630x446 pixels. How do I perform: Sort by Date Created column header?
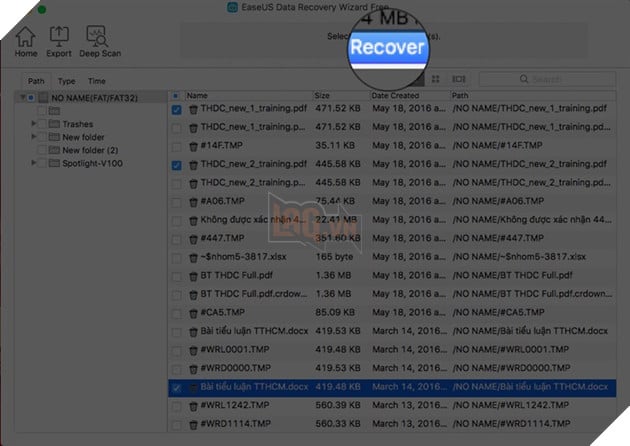click(x=409, y=96)
